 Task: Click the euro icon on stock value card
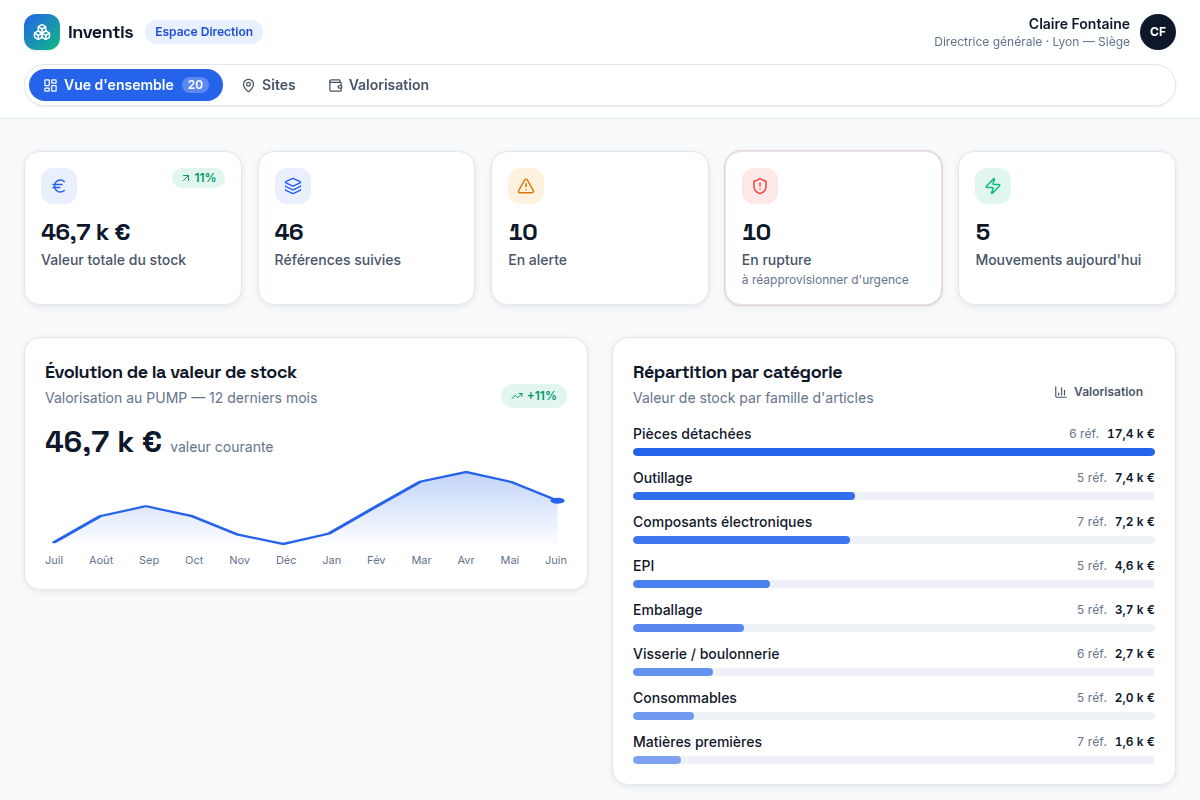59,186
